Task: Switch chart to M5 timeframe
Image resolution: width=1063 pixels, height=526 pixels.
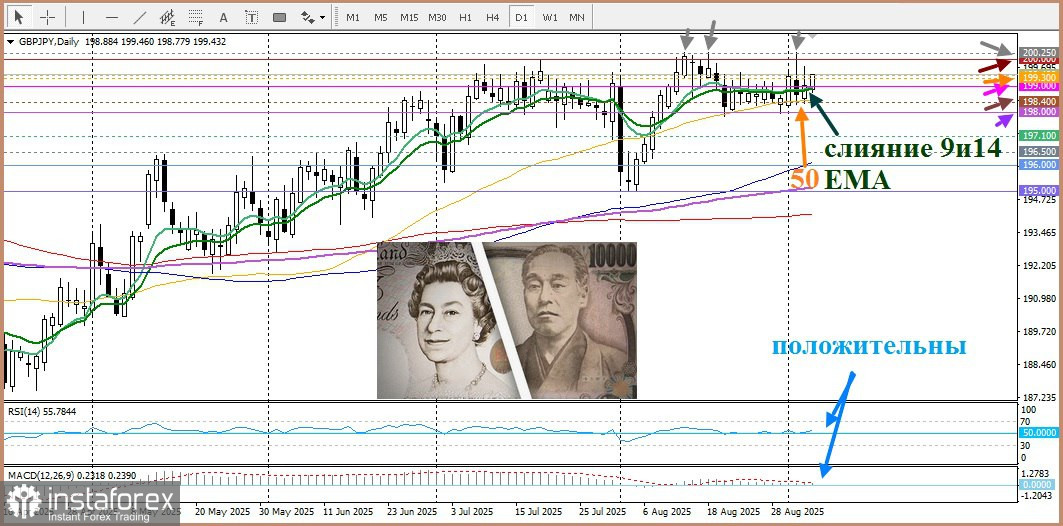Action: click(x=380, y=18)
